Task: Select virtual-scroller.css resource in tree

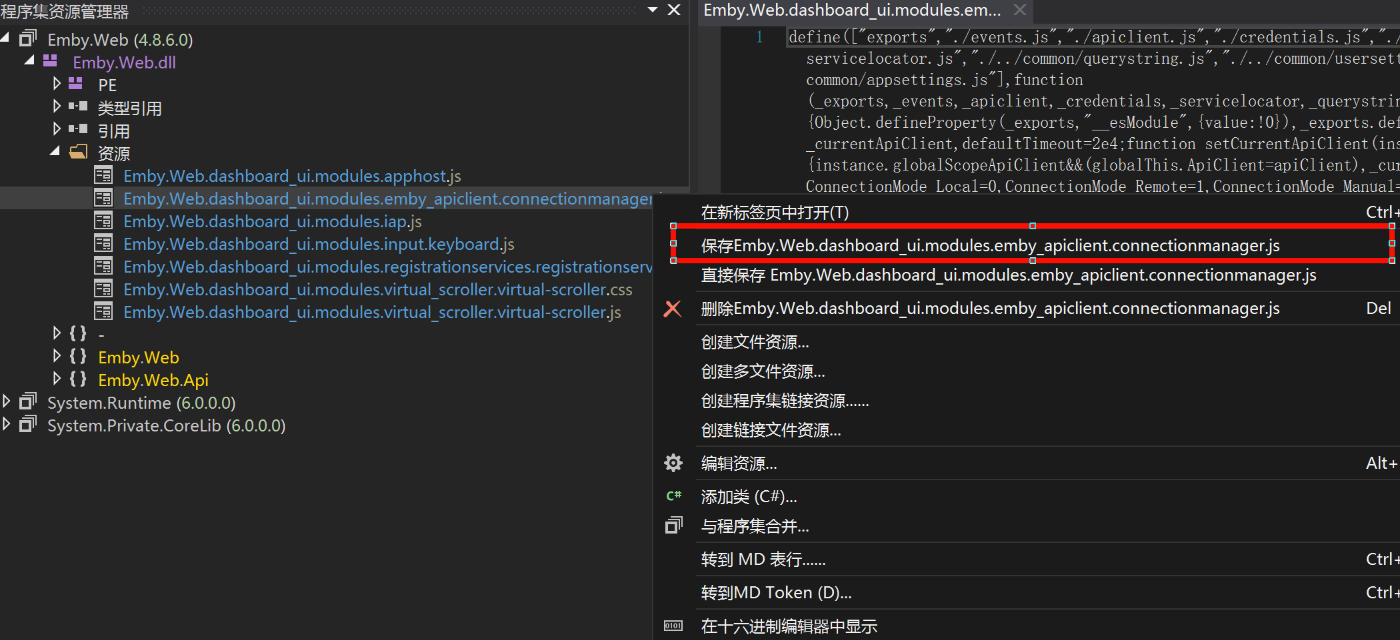Action: pos(377,290)
